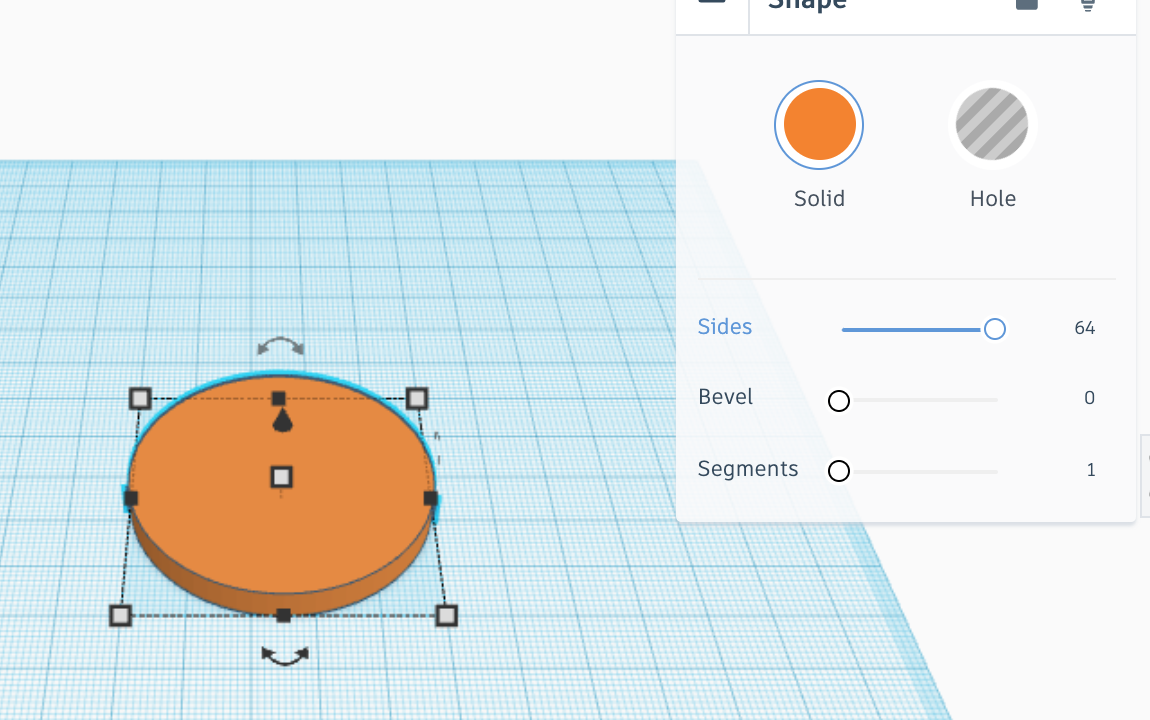Toggle the lightbulb visibility icon
The width and height of the screenshot is (1150, 720).
(1088, 4)
